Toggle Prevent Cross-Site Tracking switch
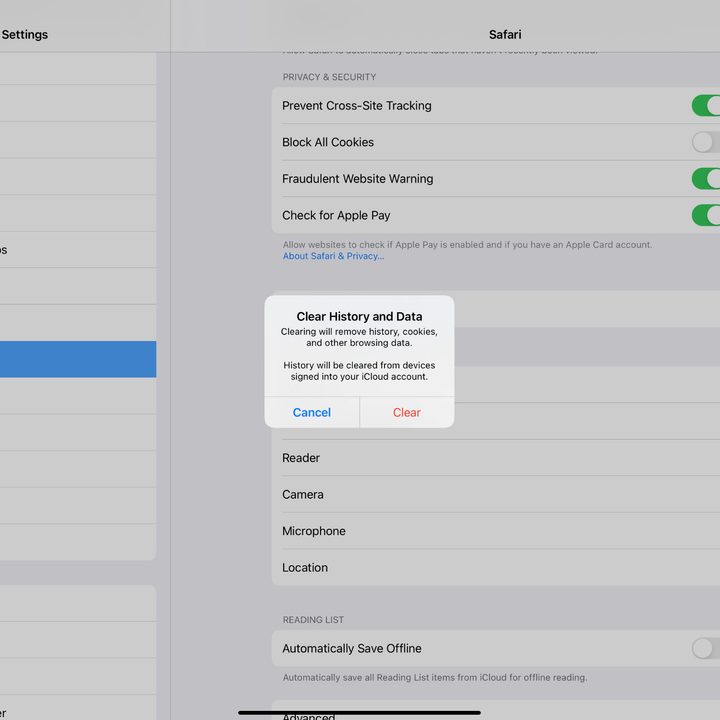The image size is (720, 720). (x=706, y=106)
